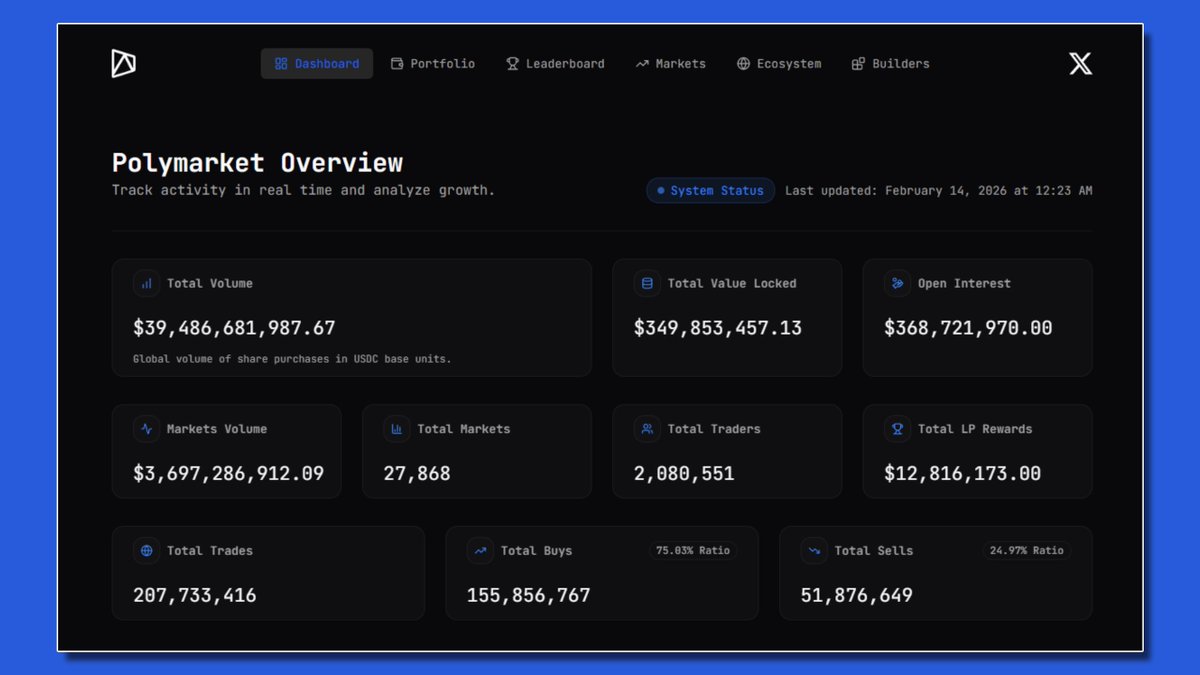This screenshot has height=675, width=1200.
Task: Click the Total Volume bar chart icon
Action: point(147,284)
